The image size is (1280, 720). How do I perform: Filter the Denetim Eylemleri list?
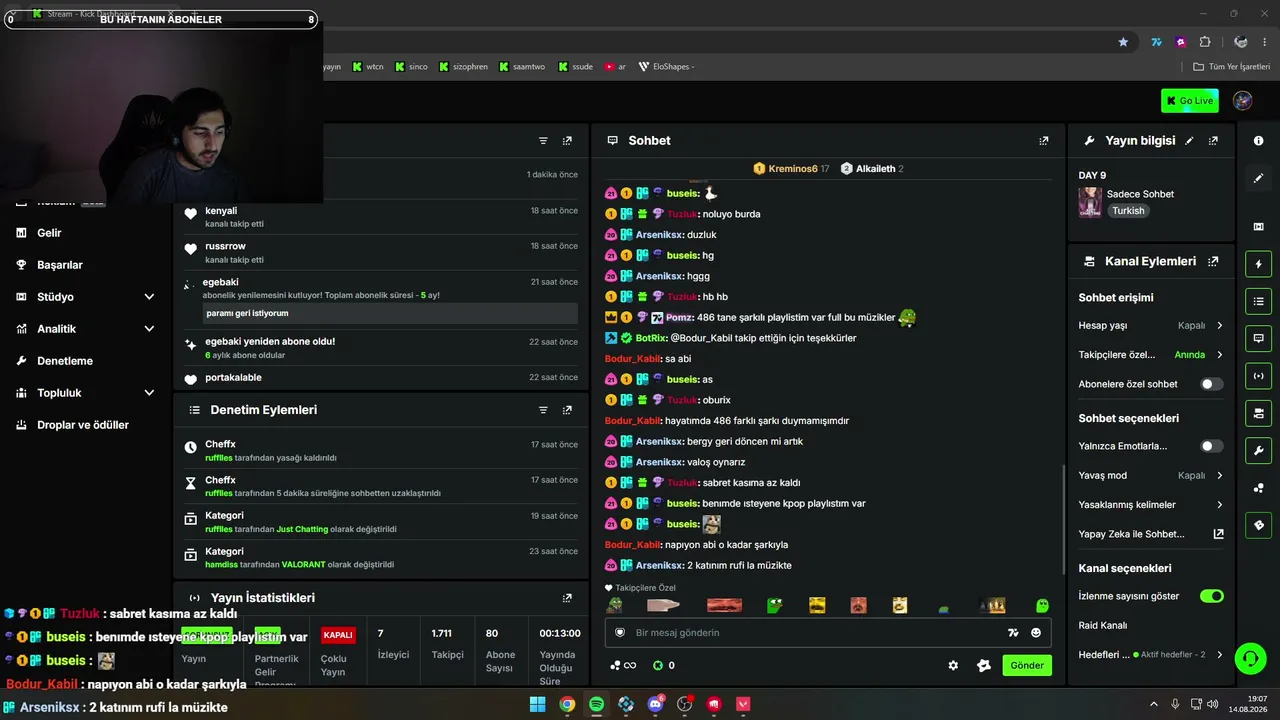point(543,410)
